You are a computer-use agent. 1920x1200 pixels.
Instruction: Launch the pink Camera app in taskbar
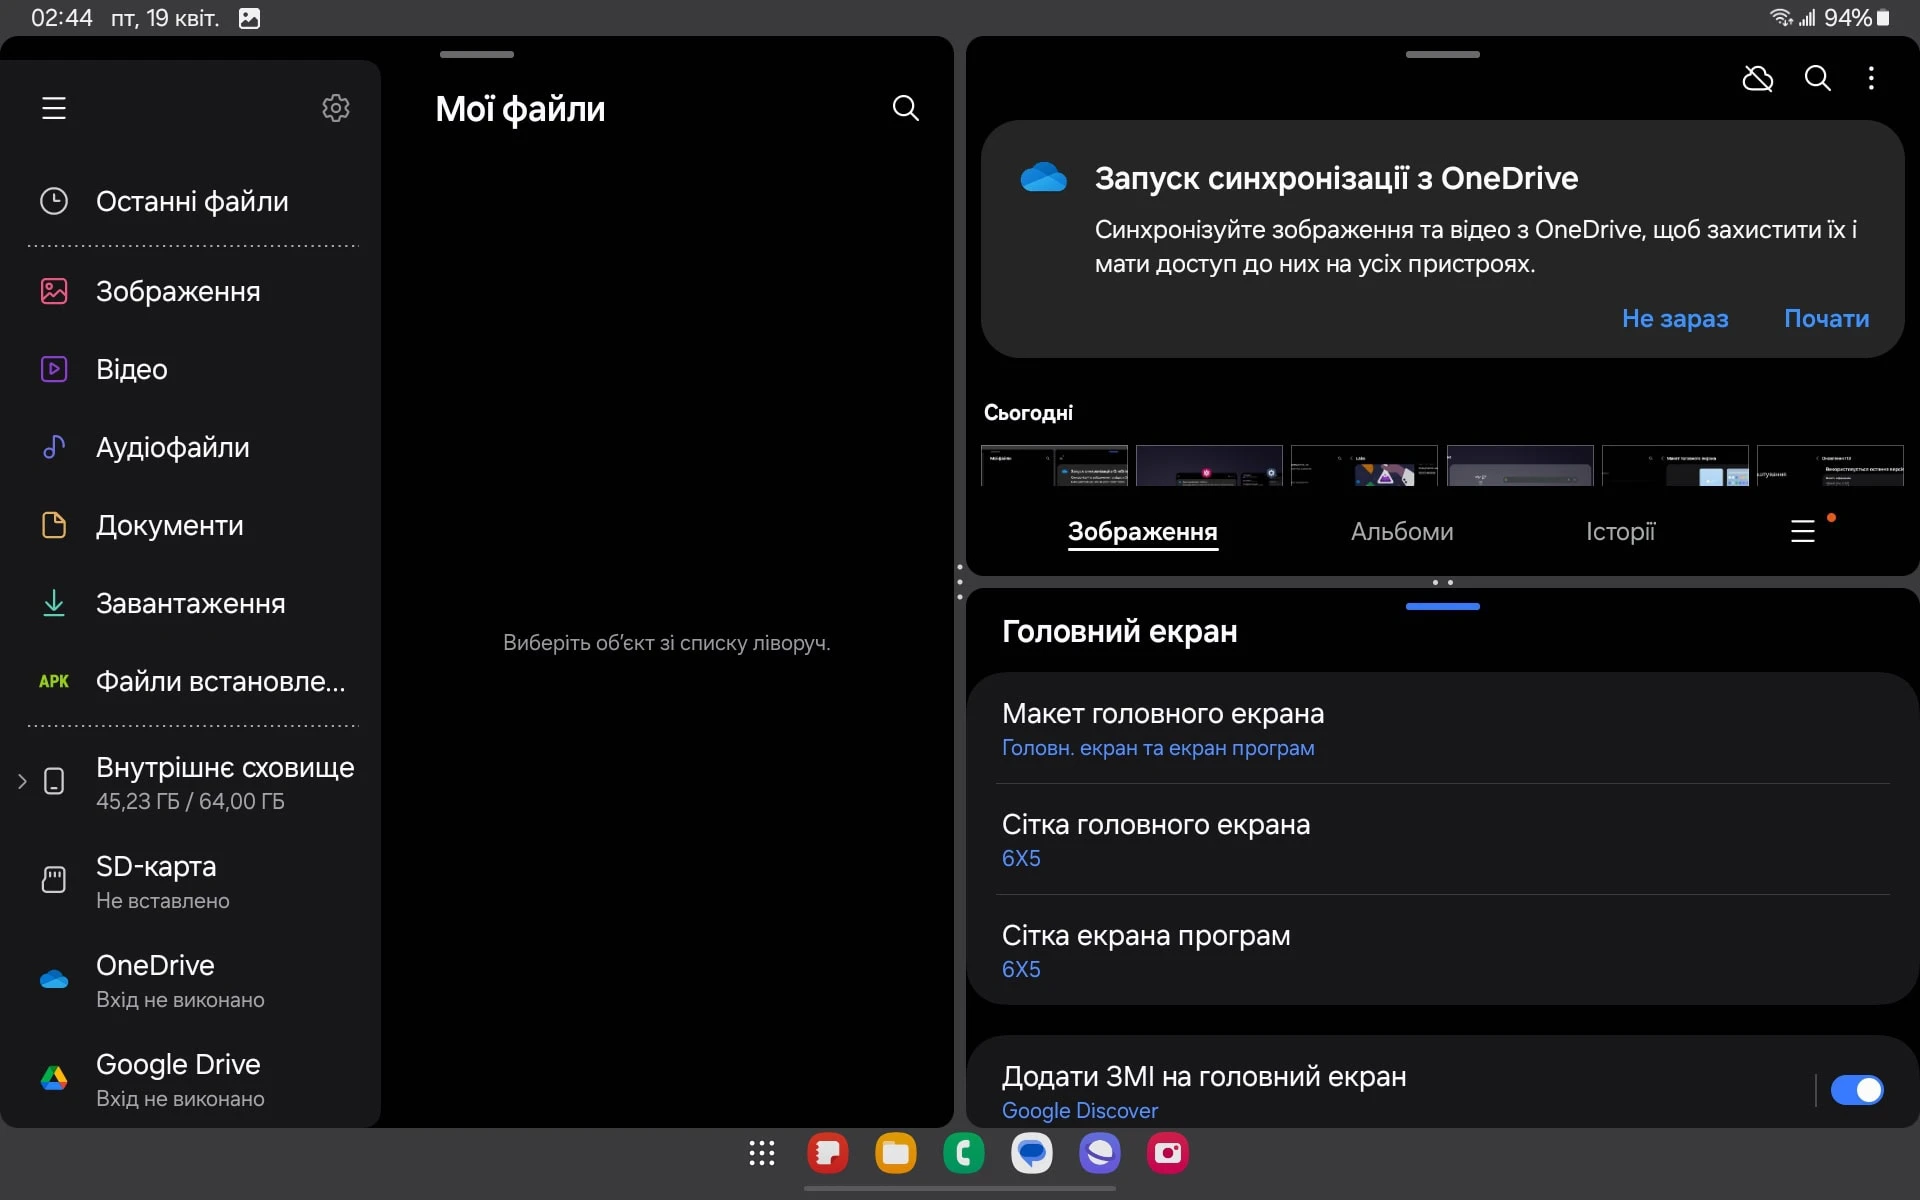(x=1168, y=1153)
